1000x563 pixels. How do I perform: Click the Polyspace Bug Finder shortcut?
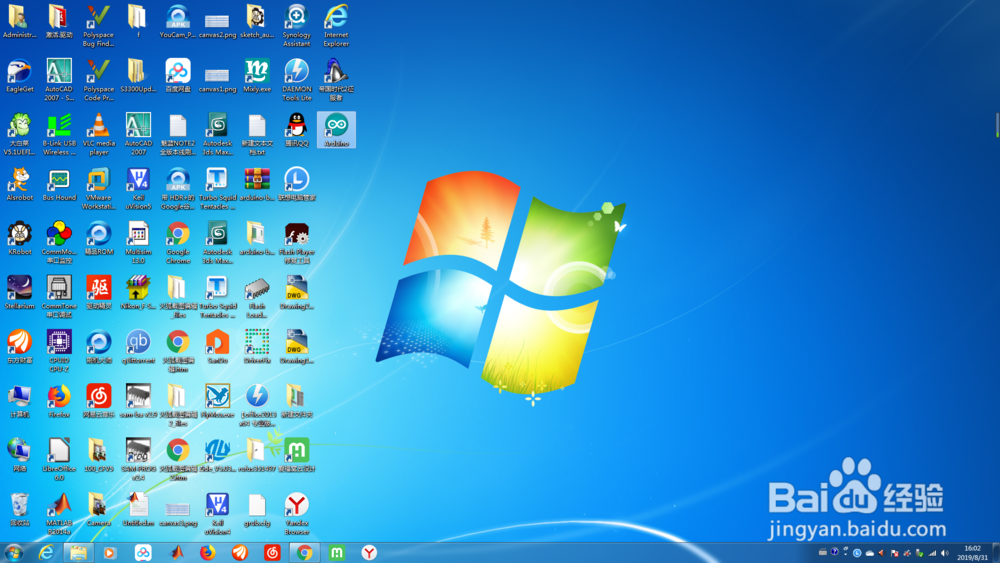pyautogui.click(x=98, y=26)
